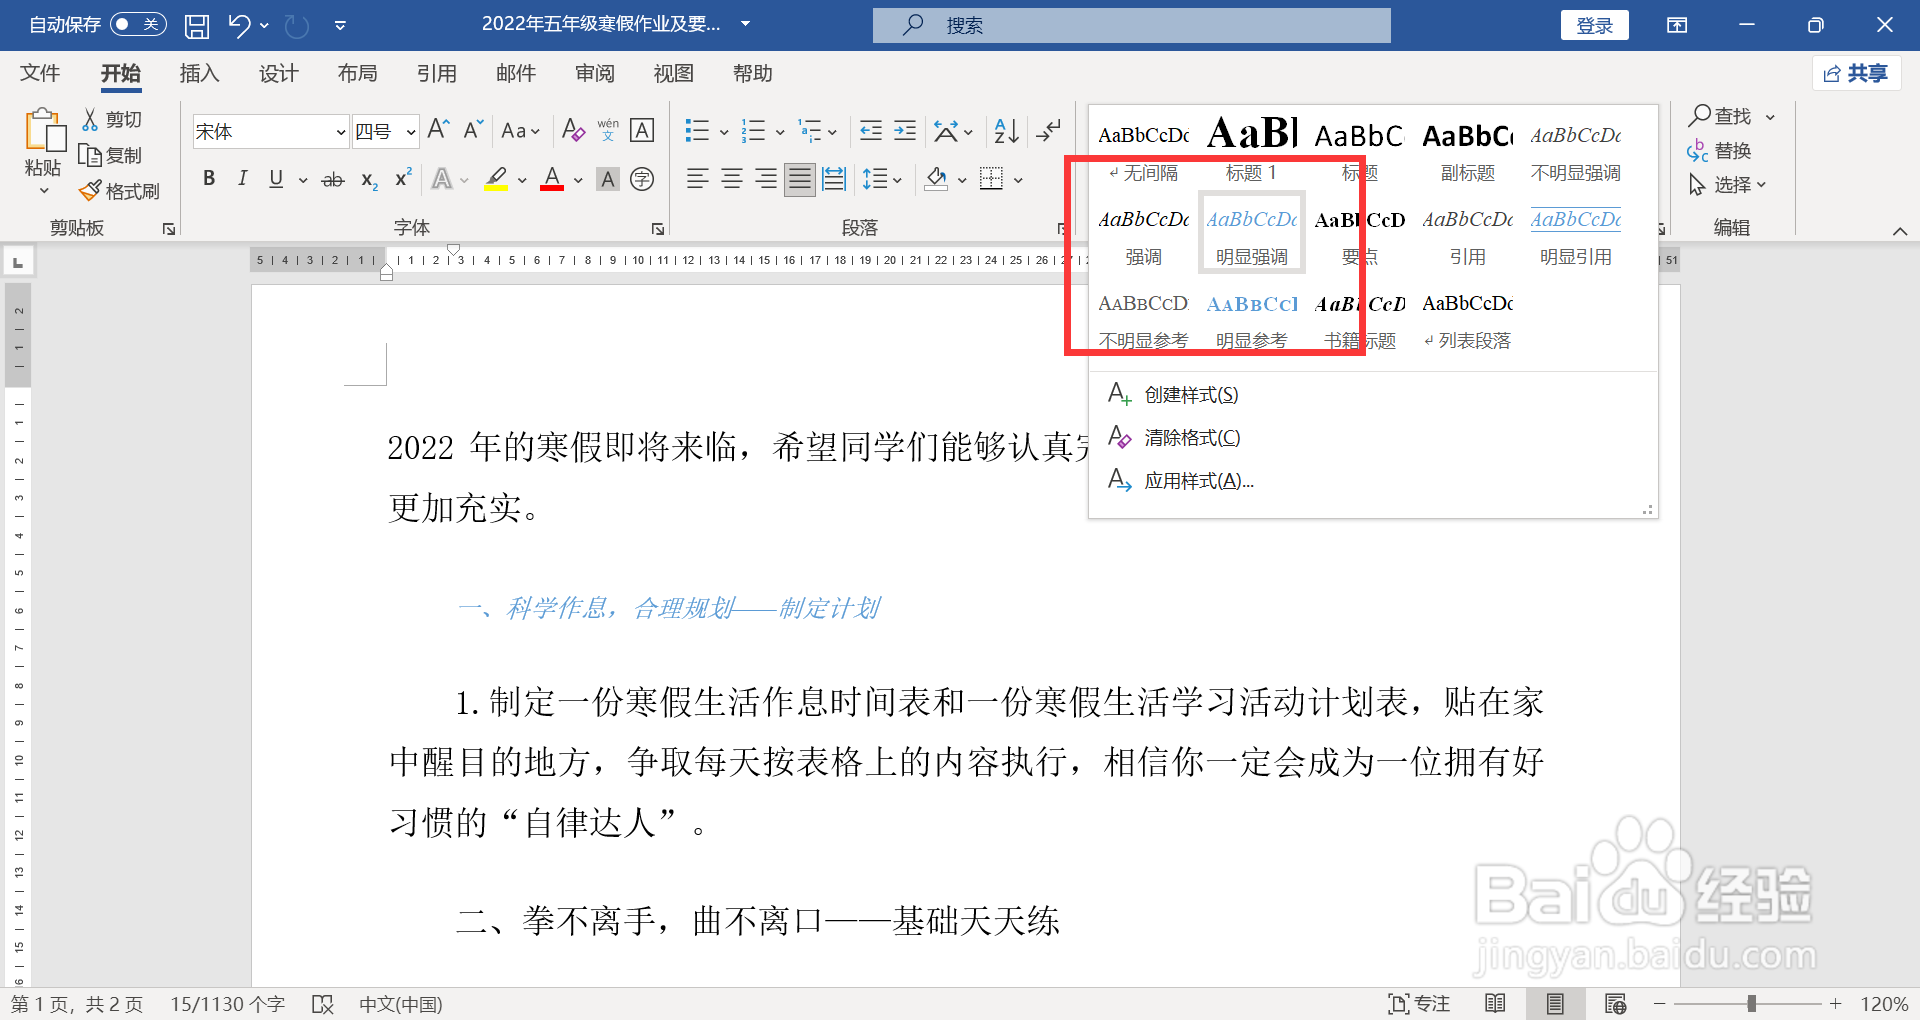Toggle underline formatting on selected text
This screenshot has height=1020, width=1920.
[x=274, y=178]
